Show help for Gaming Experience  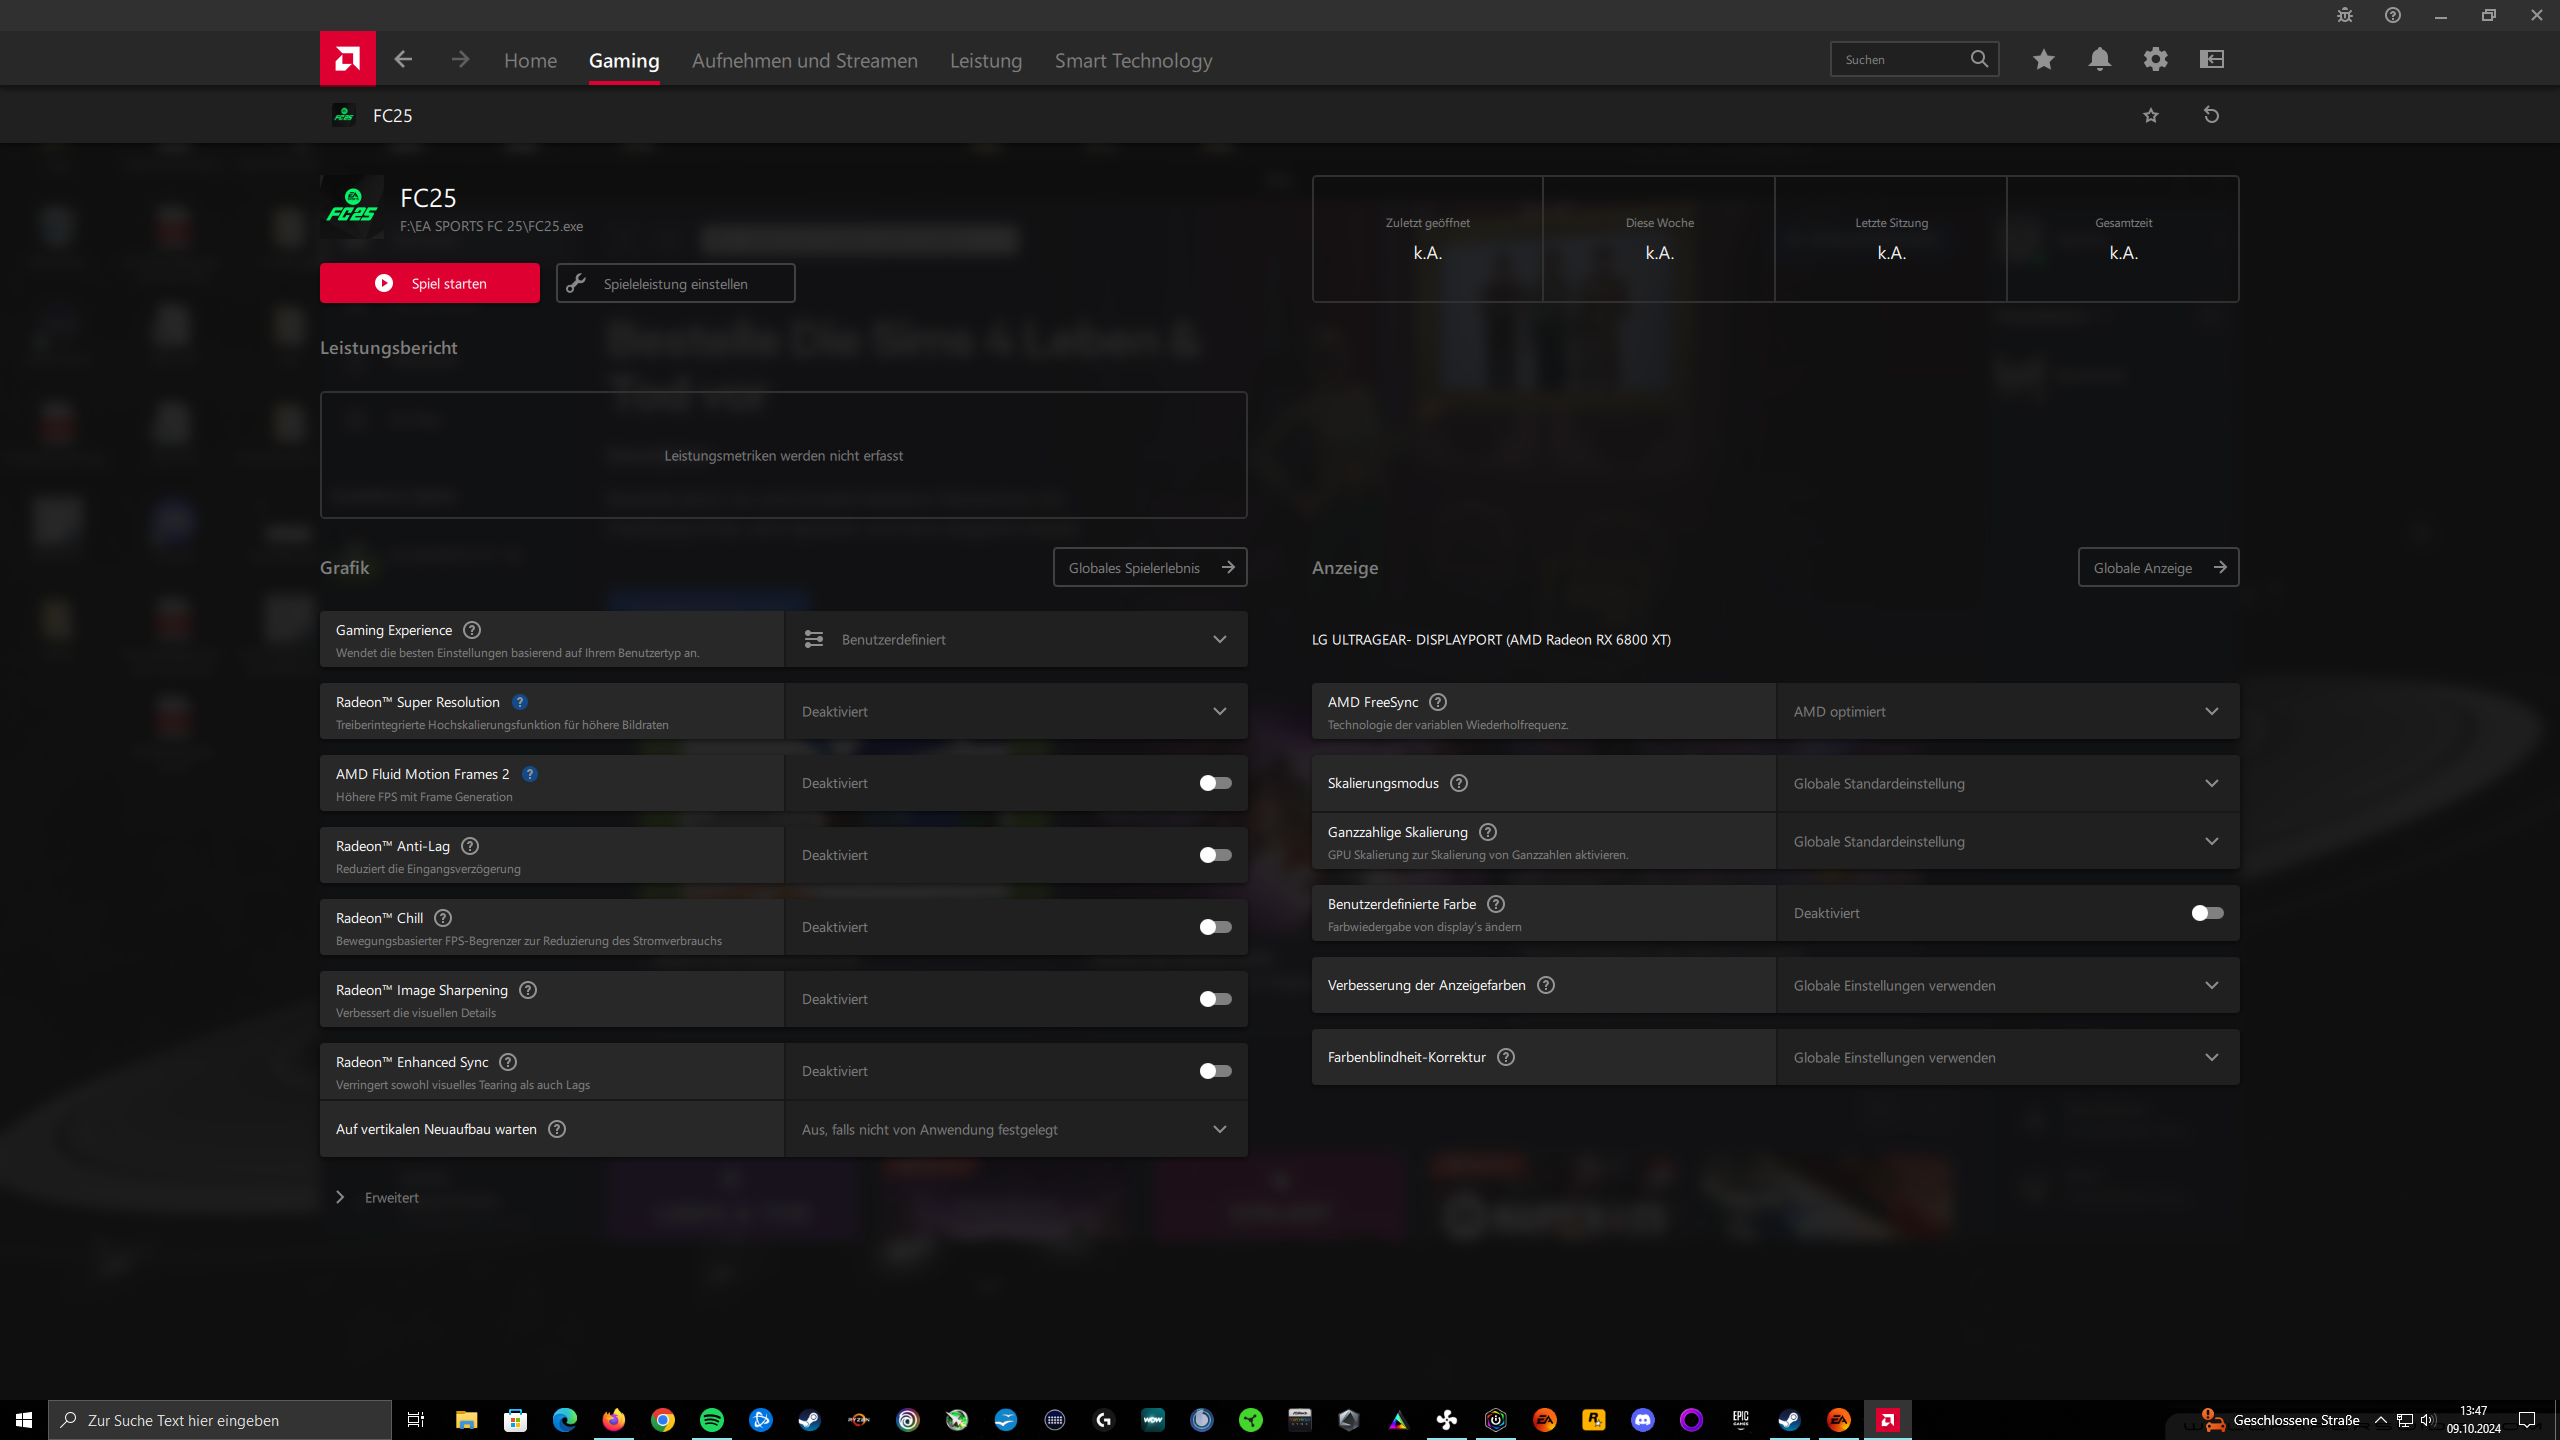point(472,630)
